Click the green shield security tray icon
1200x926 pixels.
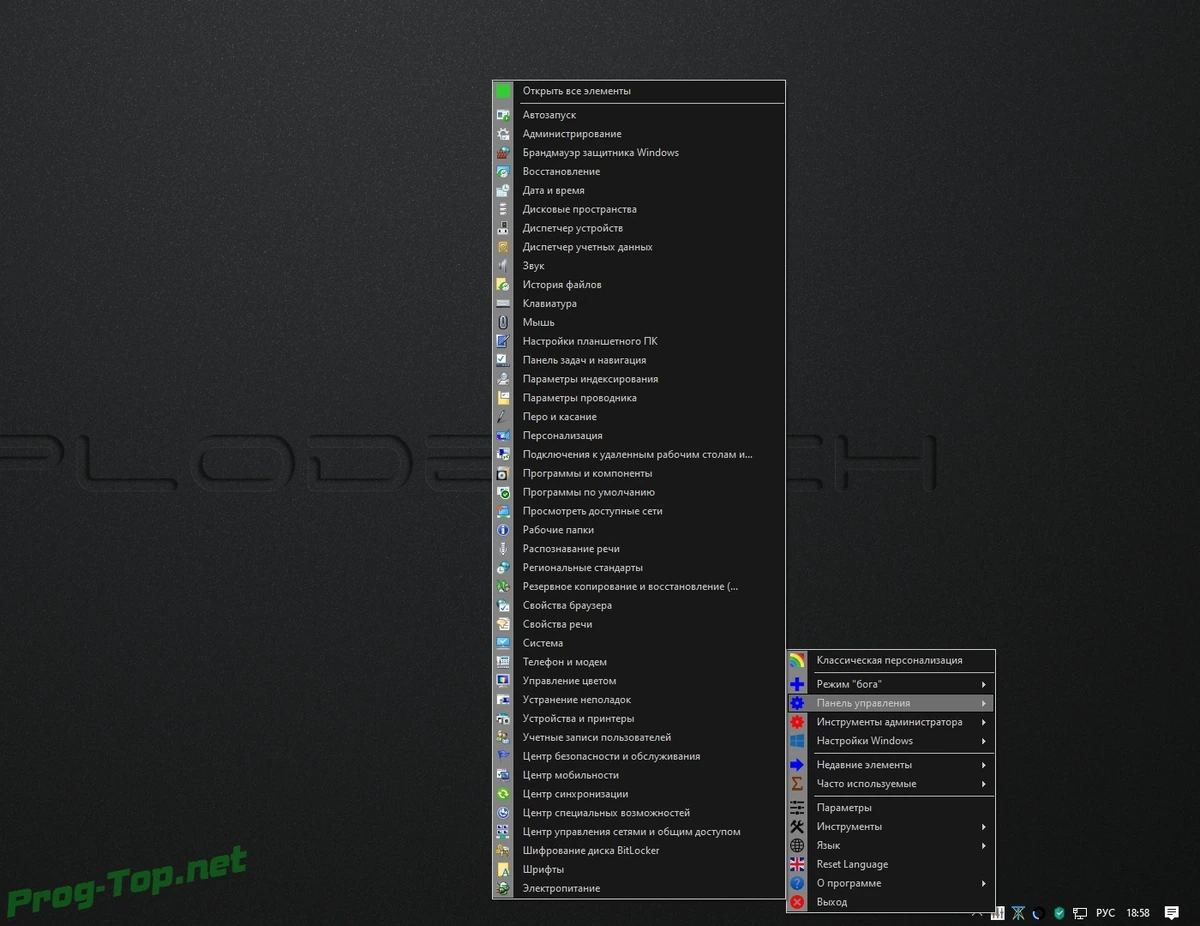[1059, 913]
